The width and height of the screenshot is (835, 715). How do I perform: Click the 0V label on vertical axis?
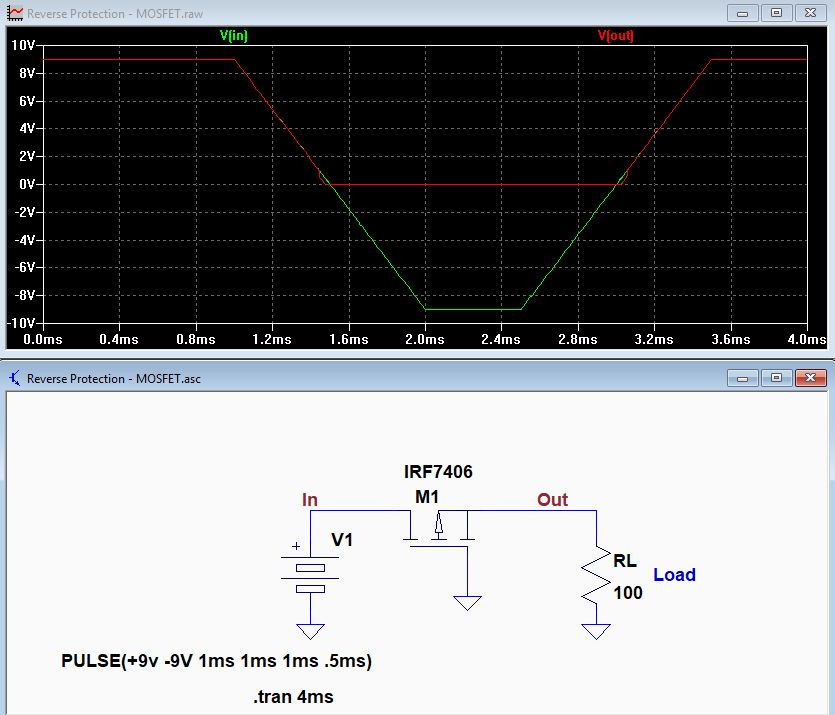tap(27, 184)
